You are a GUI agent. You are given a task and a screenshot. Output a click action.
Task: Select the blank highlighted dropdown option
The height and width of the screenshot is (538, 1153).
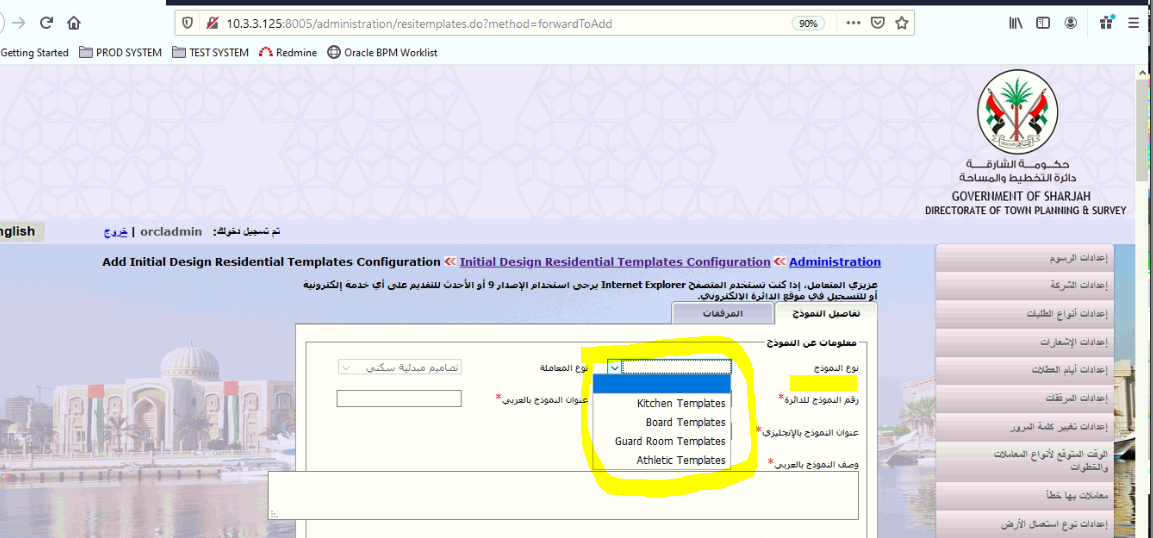[662, 384]
